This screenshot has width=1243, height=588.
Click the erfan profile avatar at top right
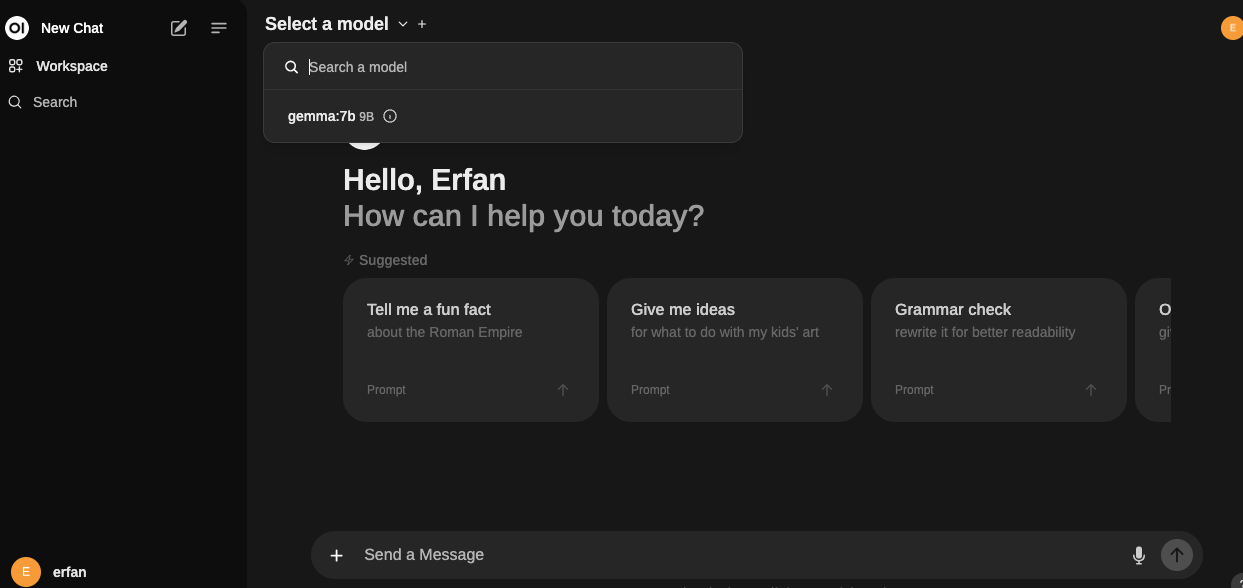coord(1232,28)
